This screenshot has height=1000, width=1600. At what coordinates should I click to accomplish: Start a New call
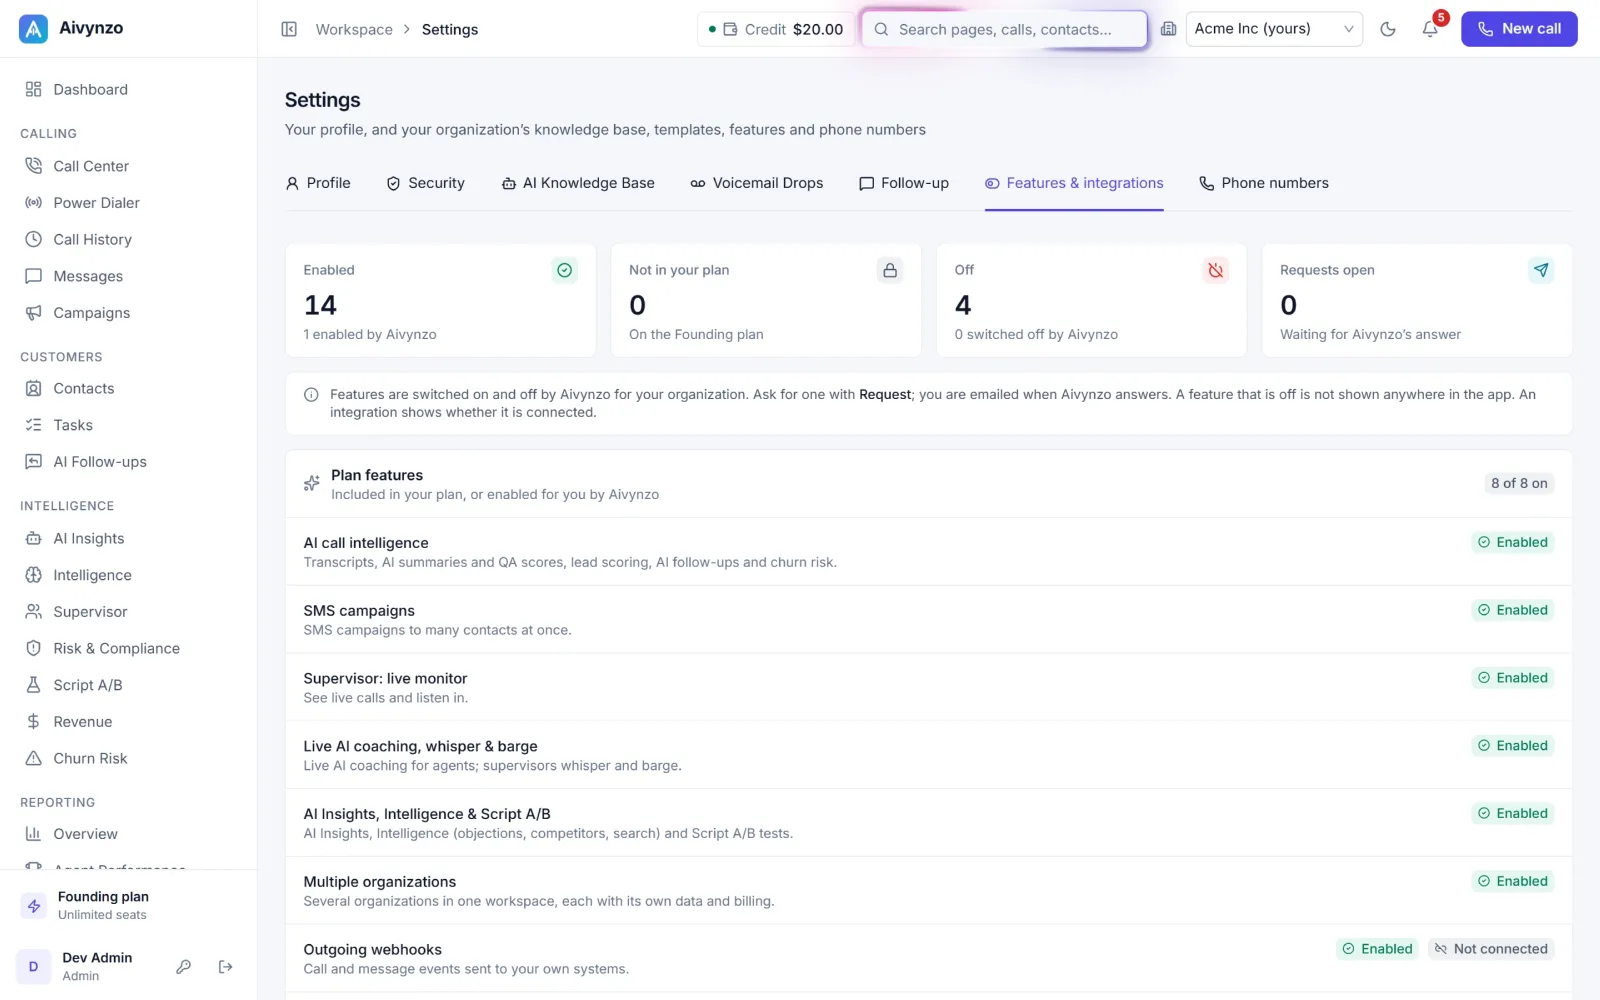(1519, 29)
